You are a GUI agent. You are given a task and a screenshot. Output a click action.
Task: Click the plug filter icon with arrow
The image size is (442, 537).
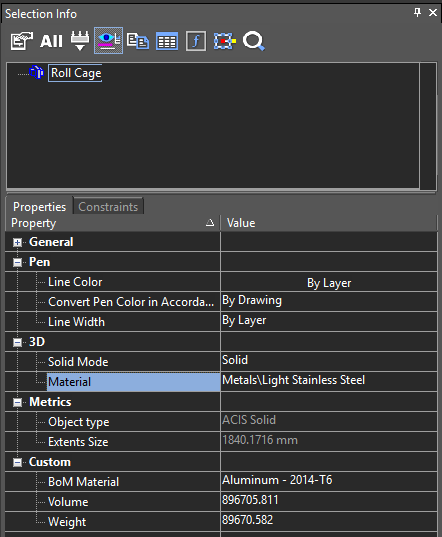click(x=80, y=41)
